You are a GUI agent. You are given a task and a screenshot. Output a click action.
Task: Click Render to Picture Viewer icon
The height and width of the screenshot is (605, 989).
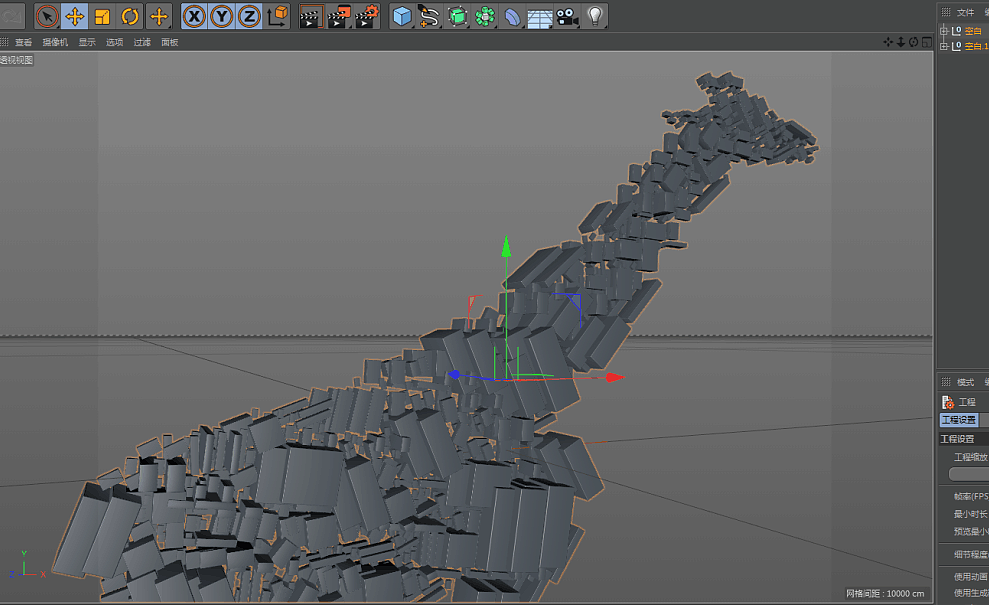339,16
